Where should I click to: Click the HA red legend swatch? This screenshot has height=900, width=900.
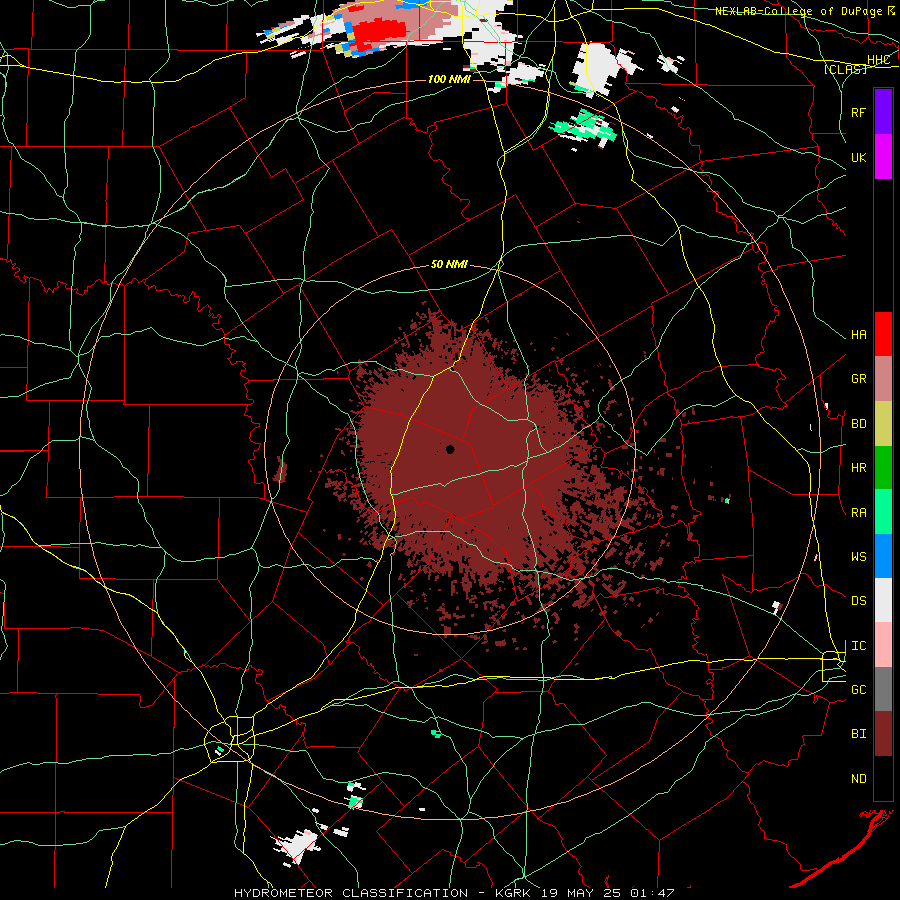[x=883, y=334]
